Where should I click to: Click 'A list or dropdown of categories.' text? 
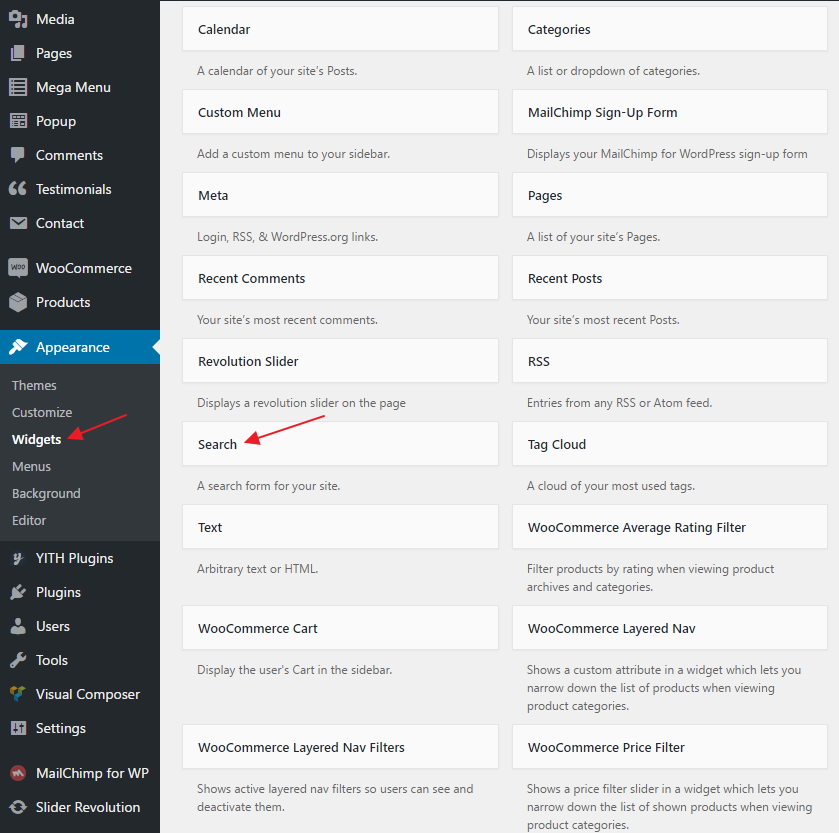point(613,71)
